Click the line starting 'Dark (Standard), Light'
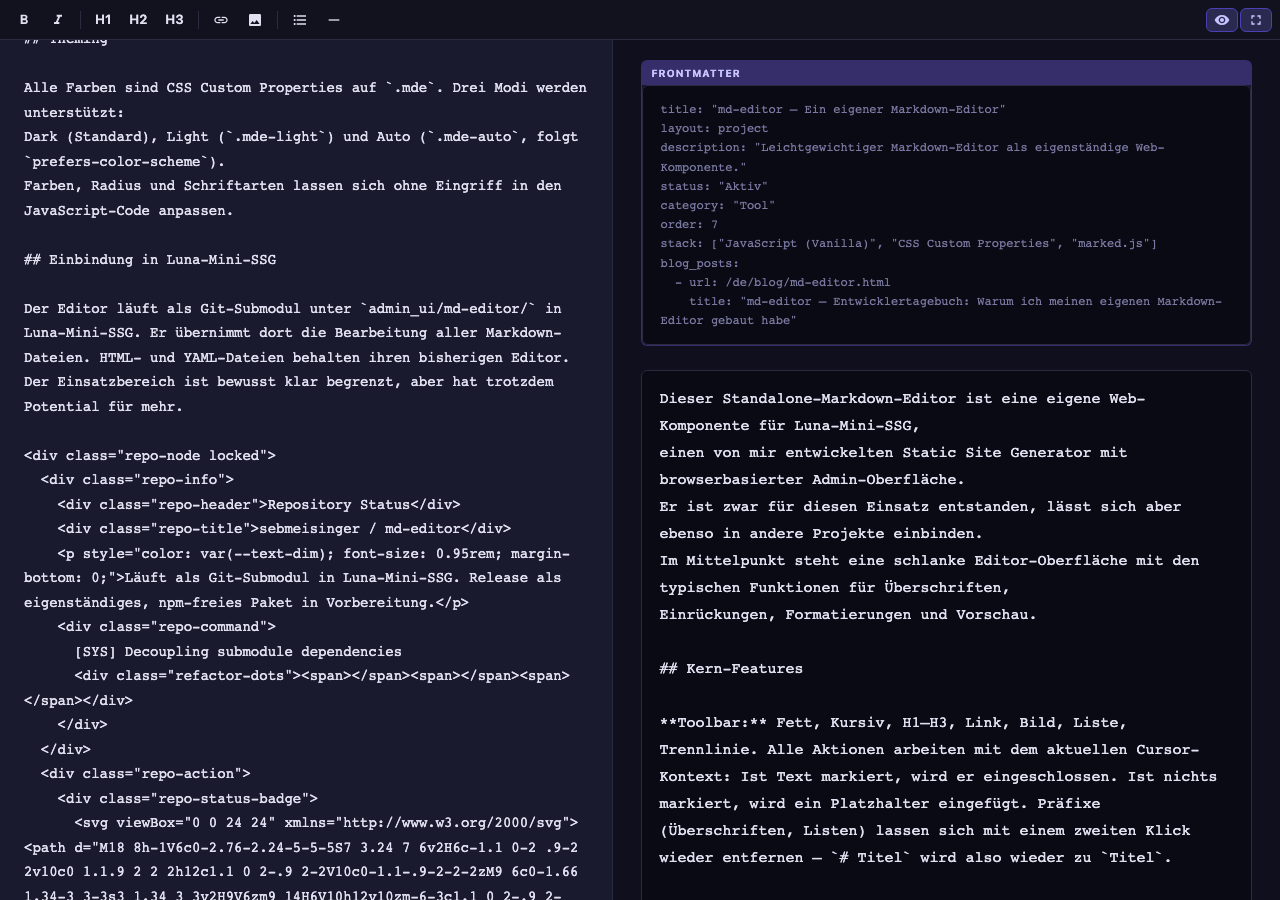 click(301, 137)
